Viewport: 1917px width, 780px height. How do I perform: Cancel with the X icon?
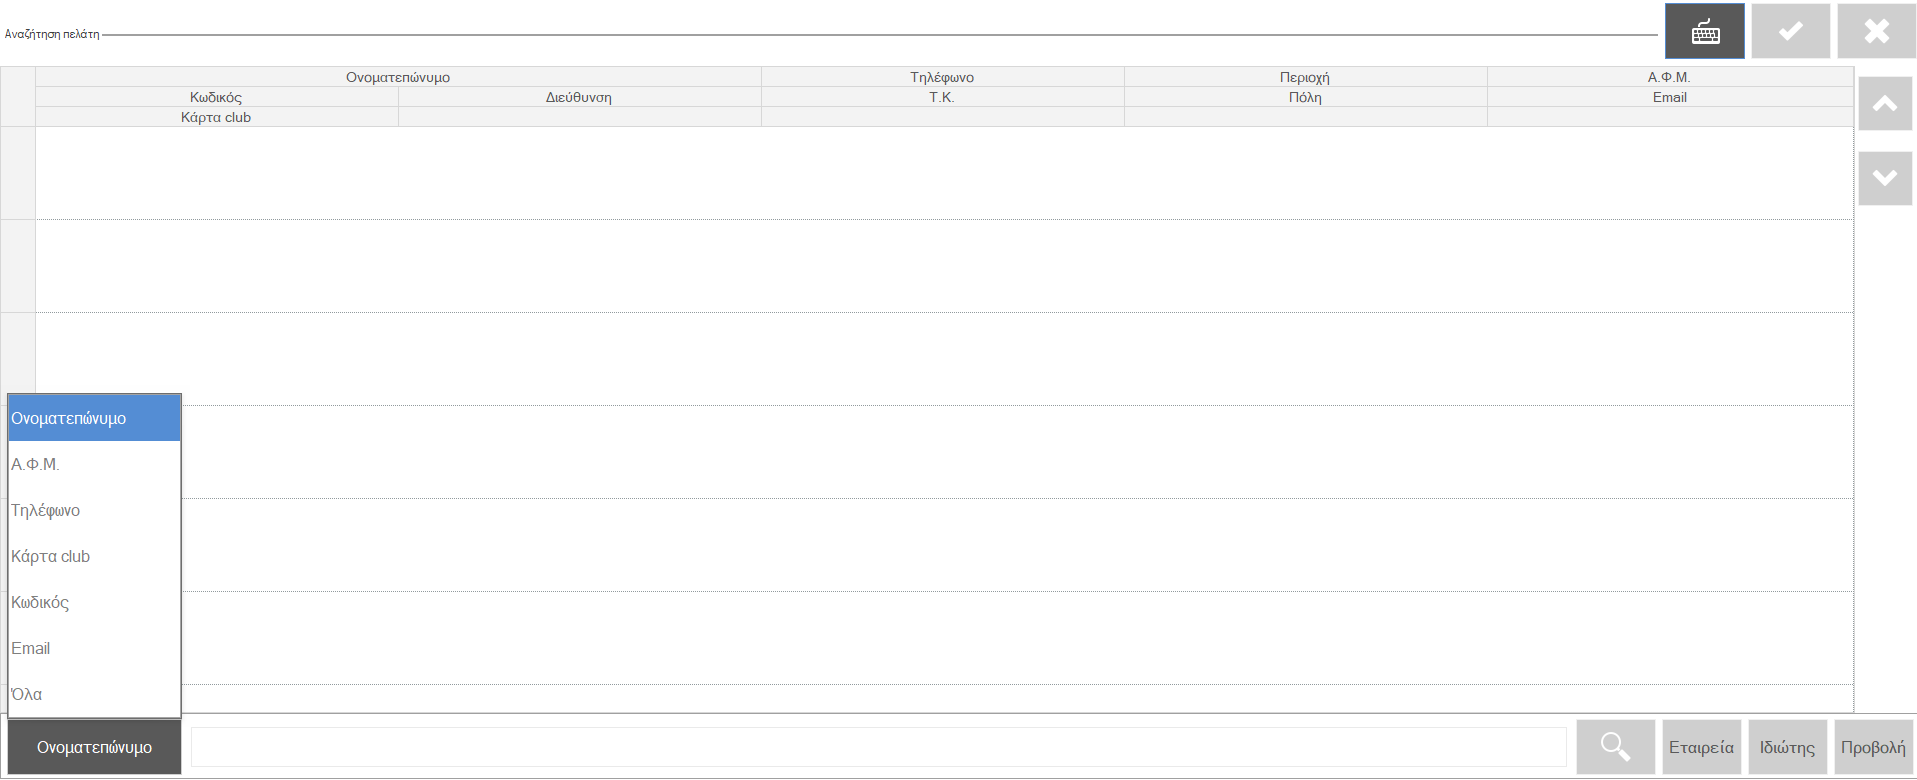tap(1877, 31)
